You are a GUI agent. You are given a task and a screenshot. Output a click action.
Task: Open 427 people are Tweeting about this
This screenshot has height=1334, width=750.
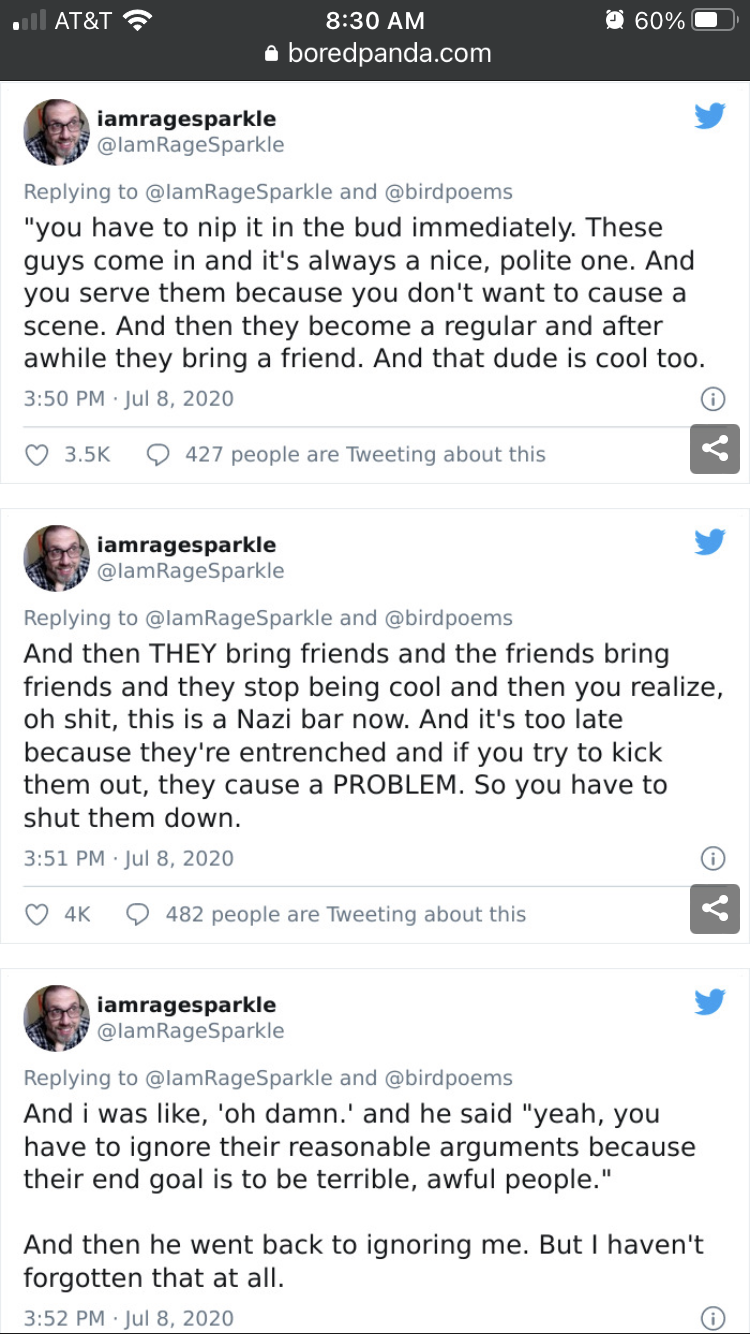pos(365,455)
